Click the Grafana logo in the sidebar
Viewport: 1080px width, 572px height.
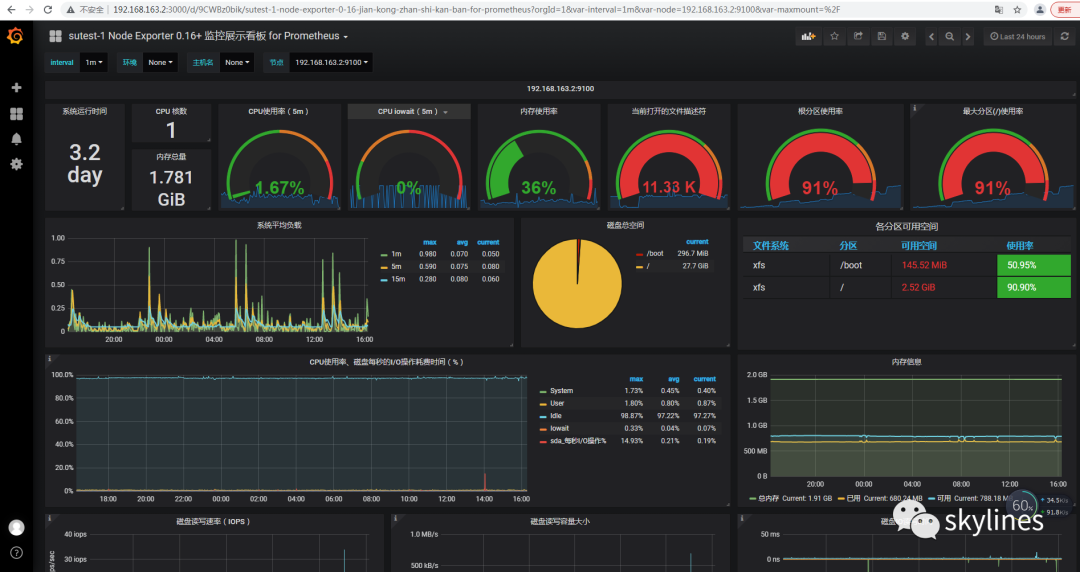[x=15, y=36]
